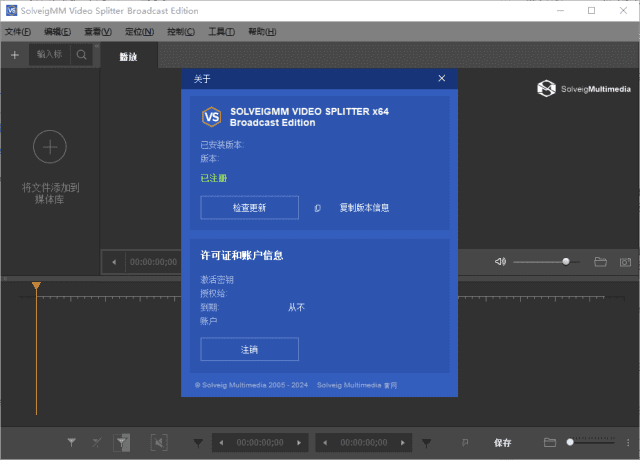Click the snapshot camera icon
The width and height of the screenshot is (640, 460).
coord(625,262)
